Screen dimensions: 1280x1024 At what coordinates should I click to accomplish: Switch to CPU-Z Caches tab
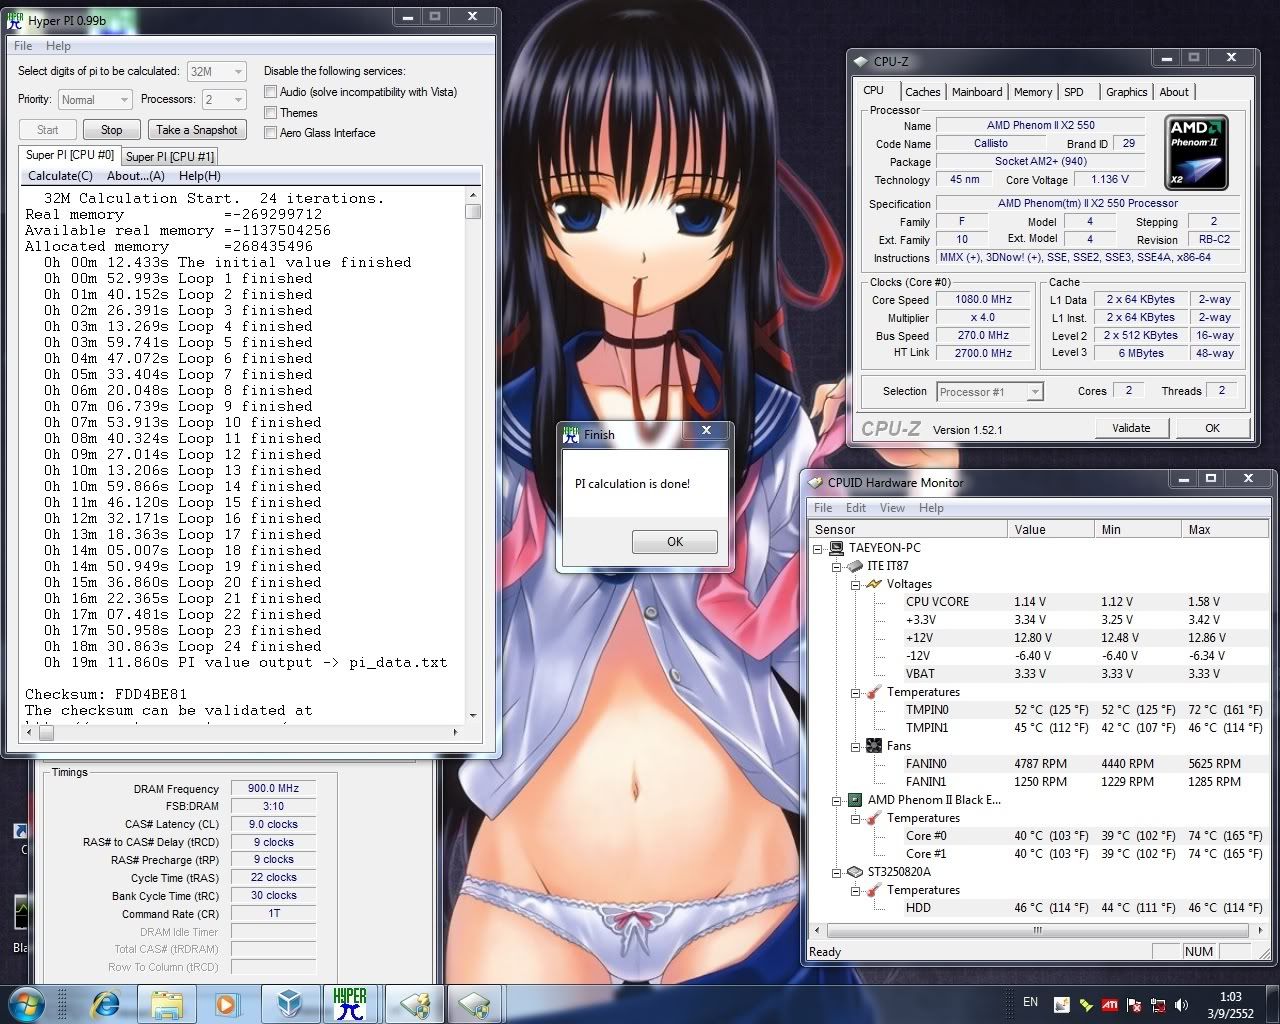click(x=922, y=92)
